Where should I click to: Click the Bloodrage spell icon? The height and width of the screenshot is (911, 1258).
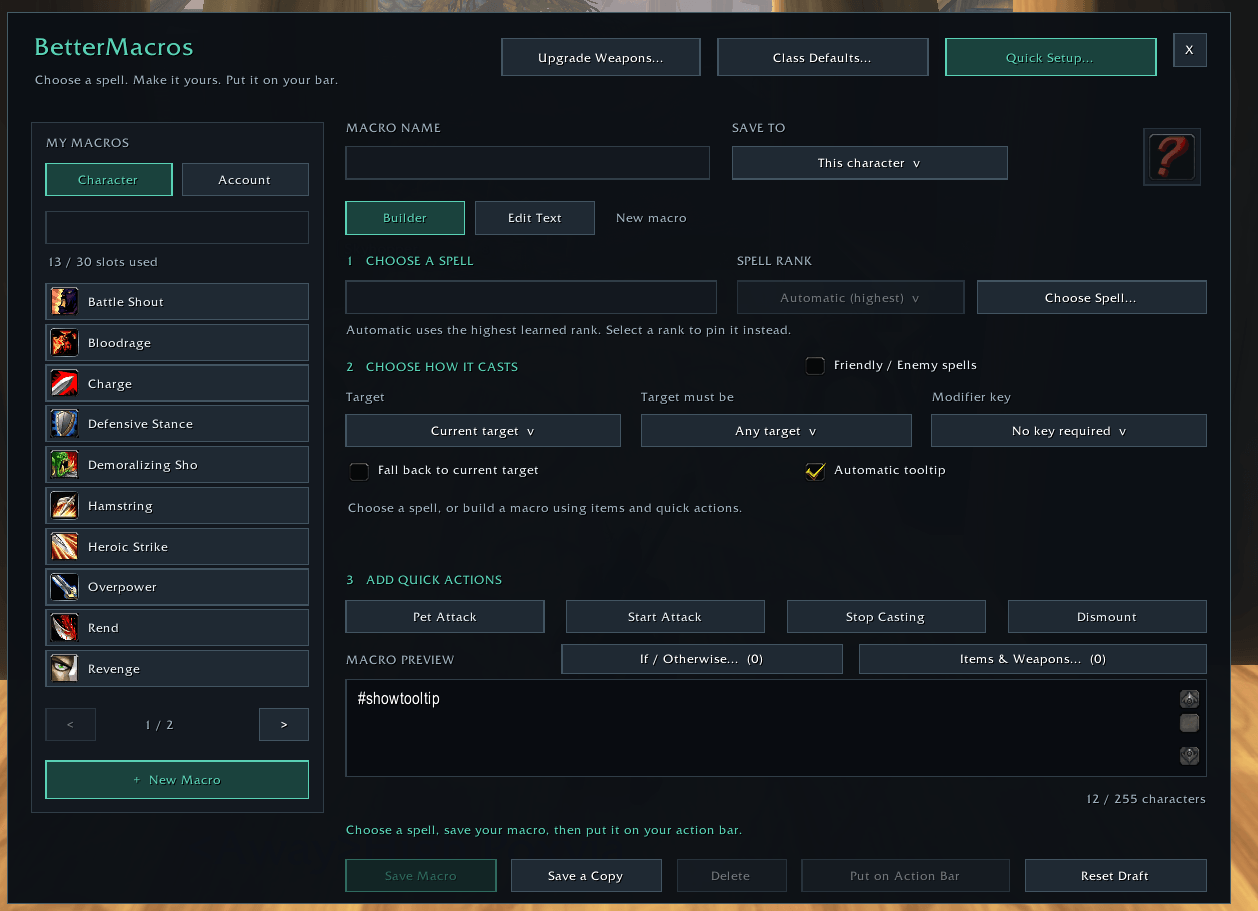pyautogui.click(x=64, y=342)
